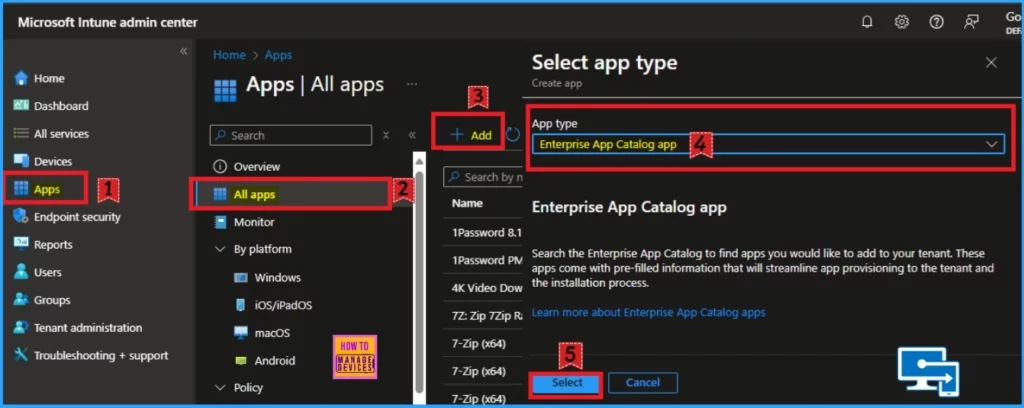Click the Refresh icon next to Add
The height and width of the screenshot is (408, 1024).
coord(513,135)
